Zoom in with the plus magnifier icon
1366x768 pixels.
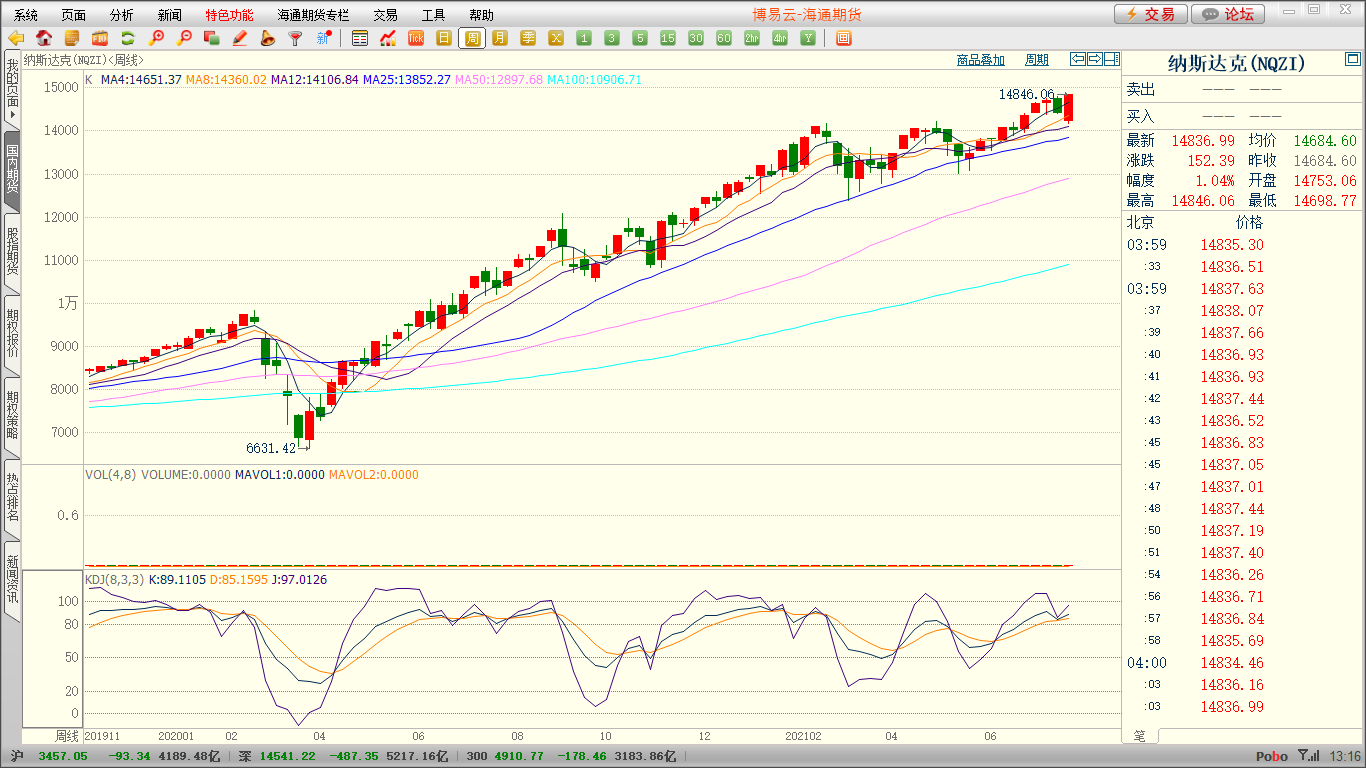click(156, 38)
